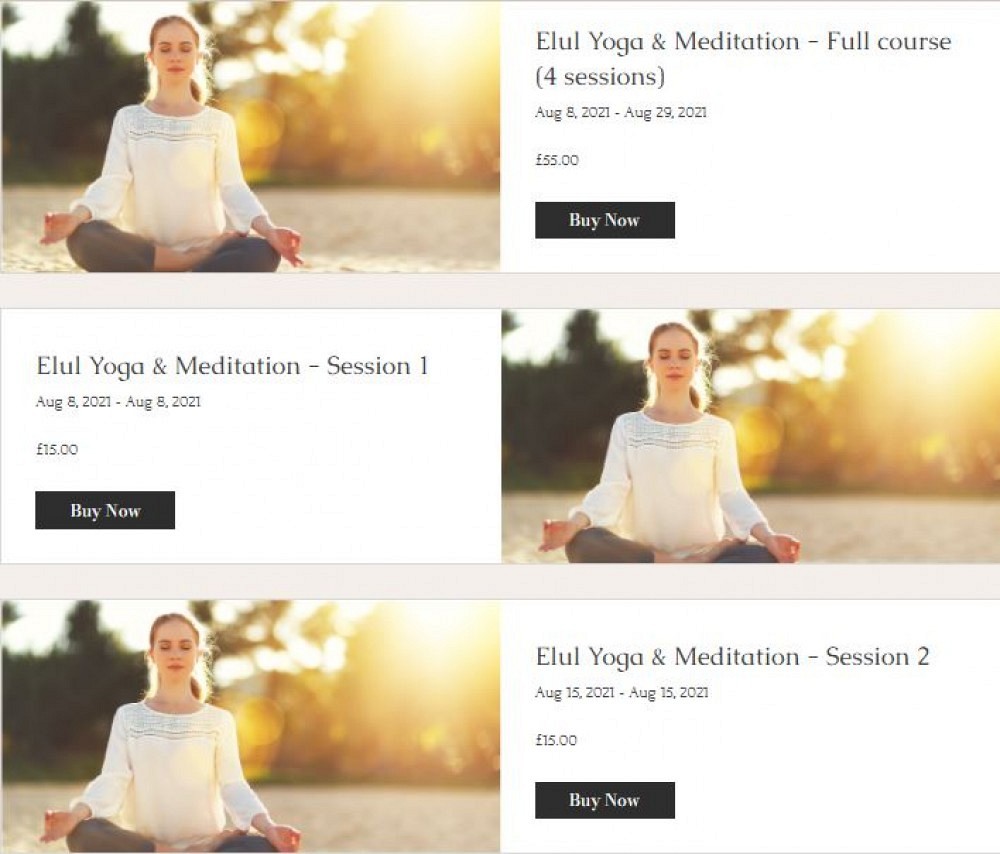Click the "(4 sessions)" text in the first title
This screenshot has width=1000, height=854.
pos(600,77)
